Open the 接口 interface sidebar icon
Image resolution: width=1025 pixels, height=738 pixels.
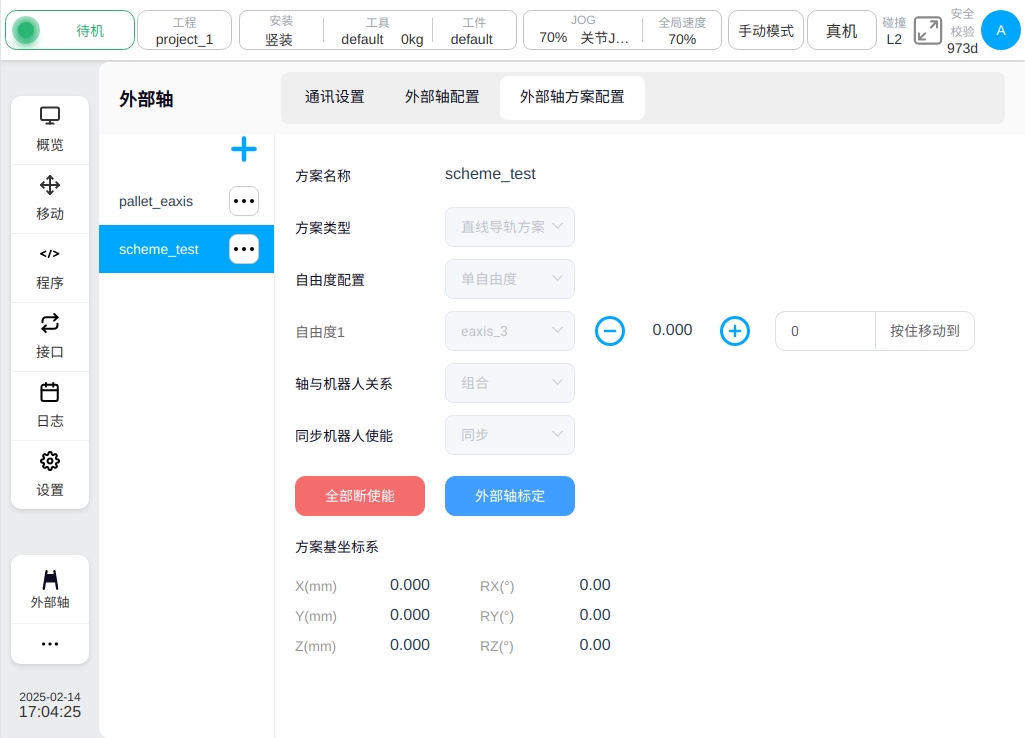(50, 337)
